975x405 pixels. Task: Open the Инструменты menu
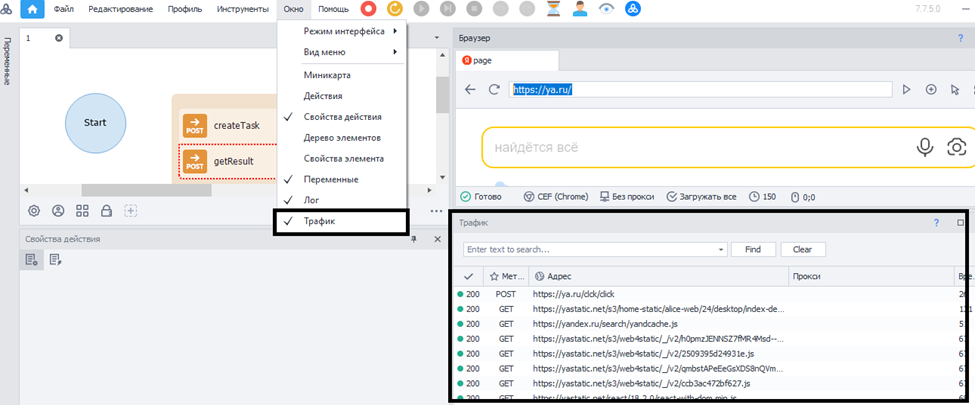coord(242,9)
